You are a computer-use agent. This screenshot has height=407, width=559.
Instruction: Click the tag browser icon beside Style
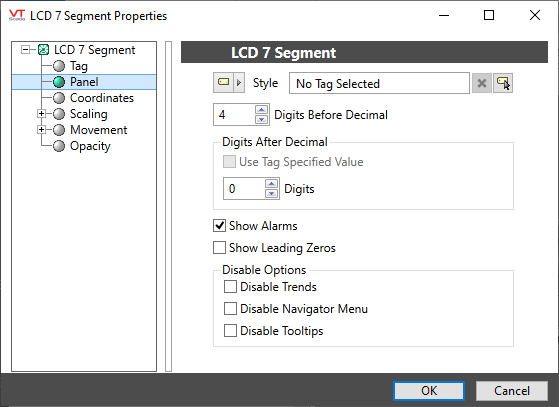click(x=224, y=83)
